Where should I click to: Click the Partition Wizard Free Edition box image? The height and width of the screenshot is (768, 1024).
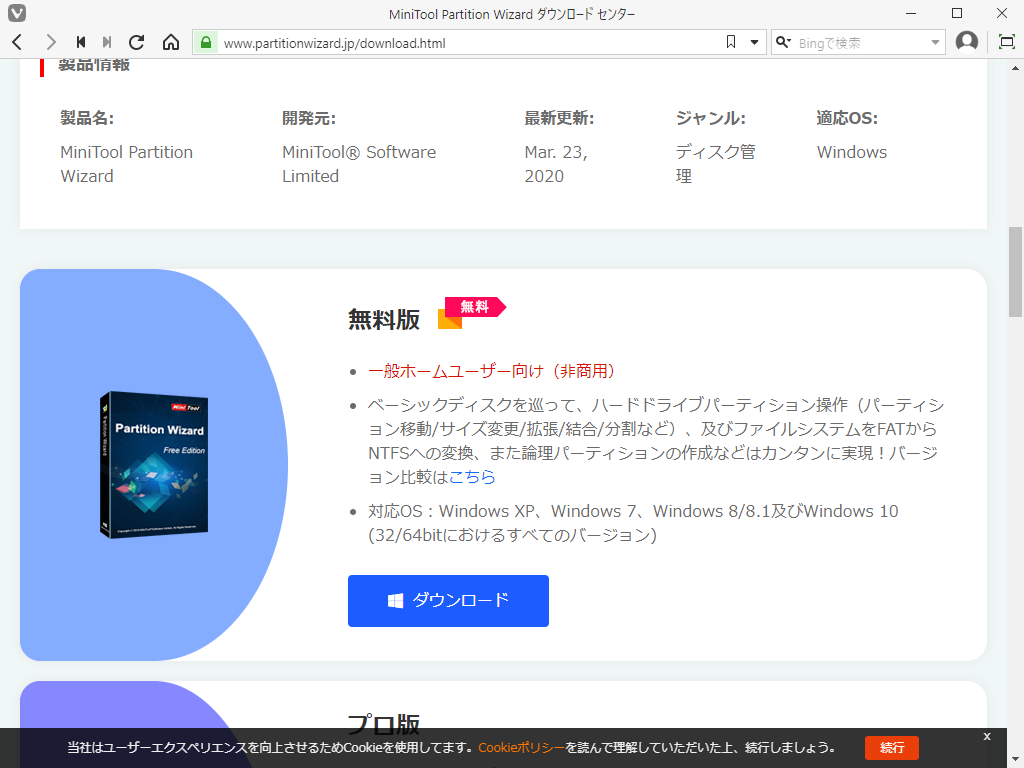154,464
